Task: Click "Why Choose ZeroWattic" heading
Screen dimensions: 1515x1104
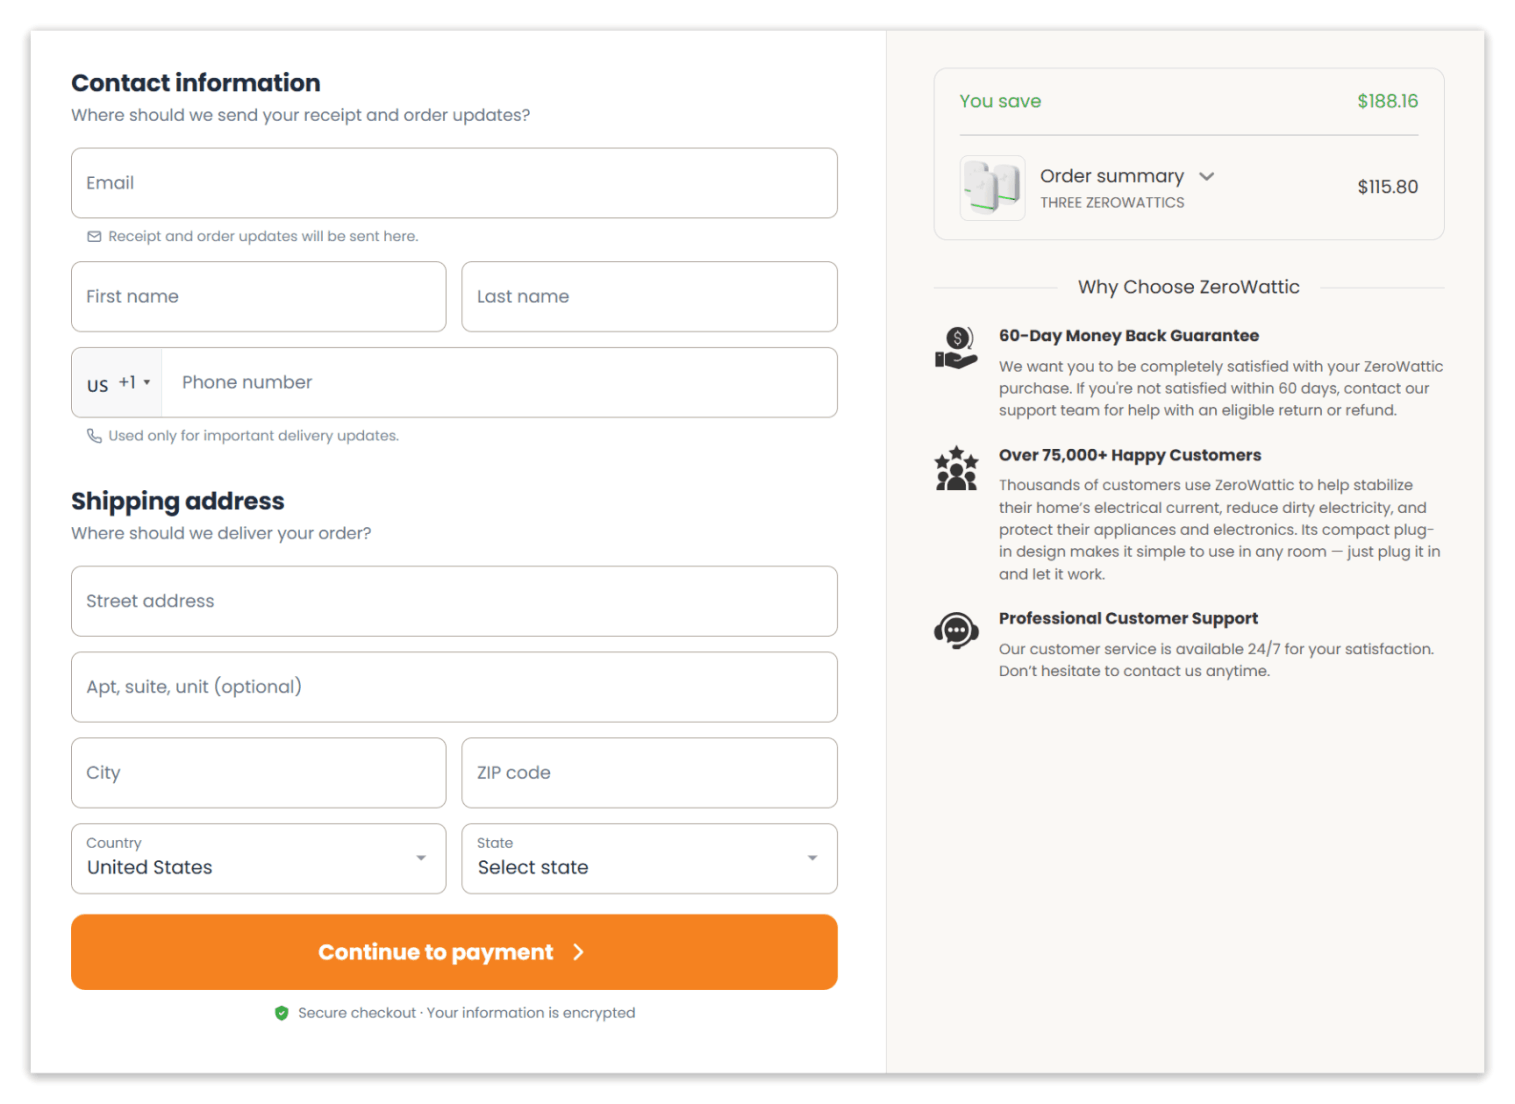Action: tap(1189, 287)
